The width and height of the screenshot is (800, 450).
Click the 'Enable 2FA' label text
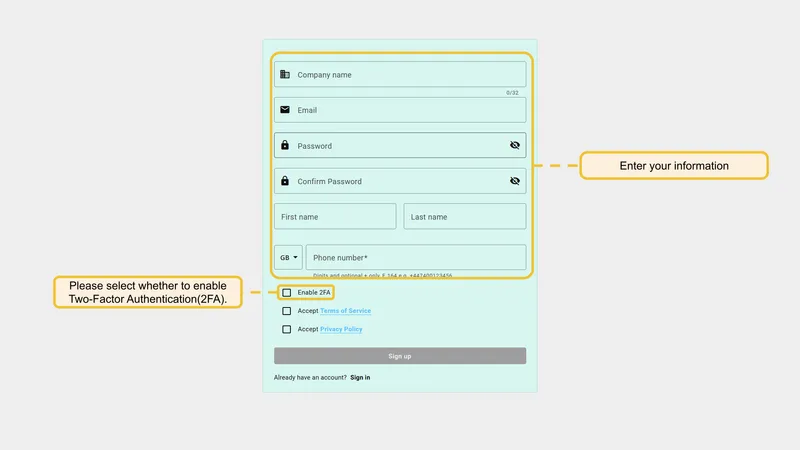point(314,292)
